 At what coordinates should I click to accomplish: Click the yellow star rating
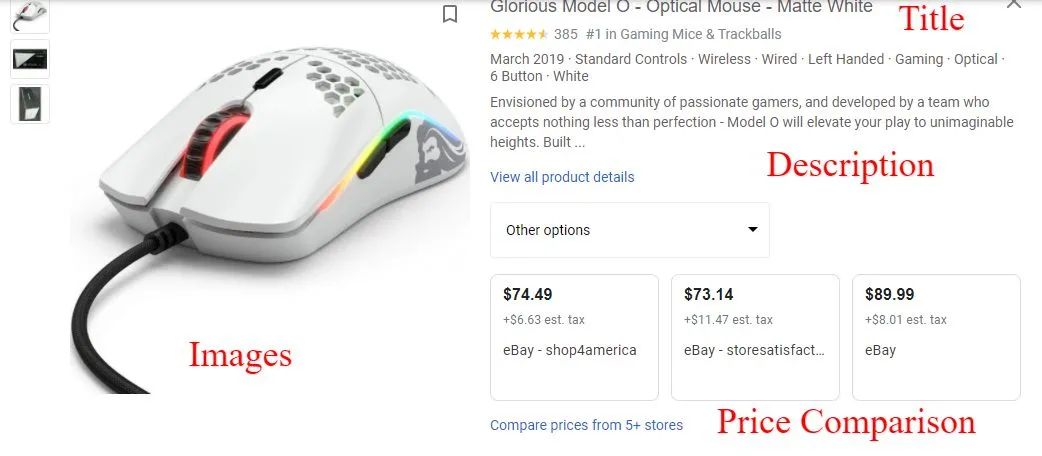pyautogui.click(x=518, y=34)
